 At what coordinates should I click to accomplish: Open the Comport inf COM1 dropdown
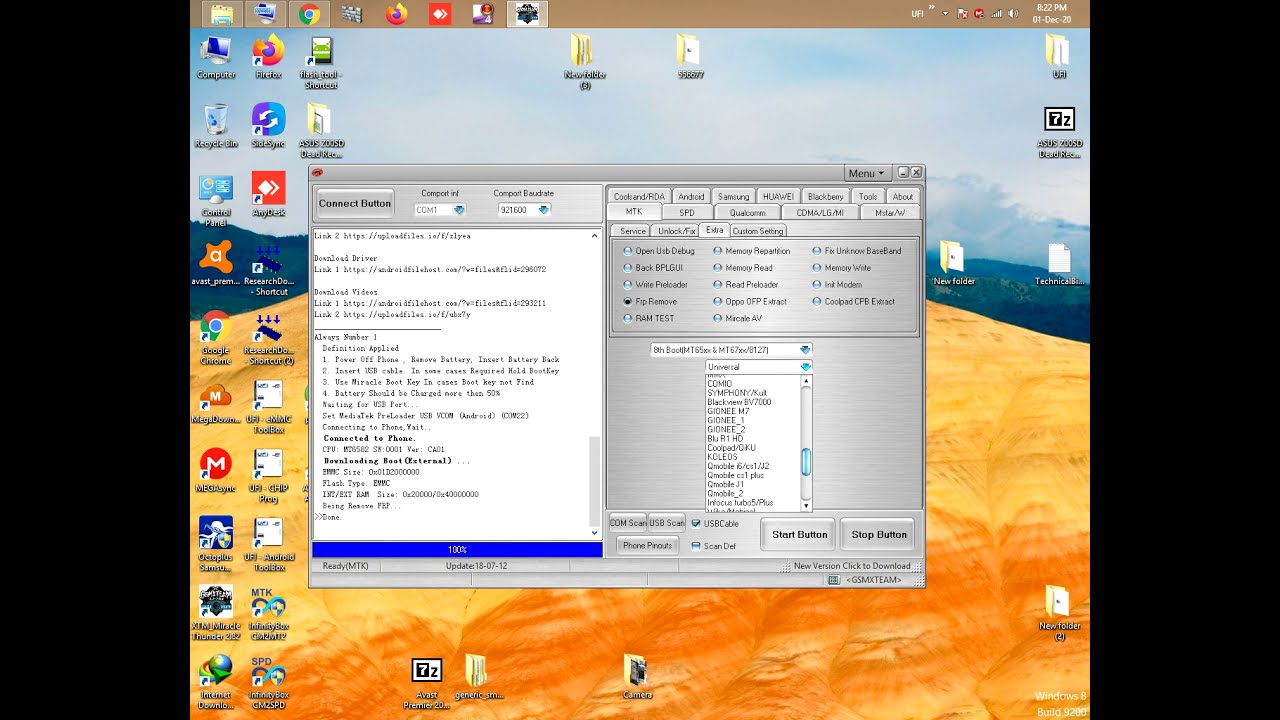[x=440, y=210]
